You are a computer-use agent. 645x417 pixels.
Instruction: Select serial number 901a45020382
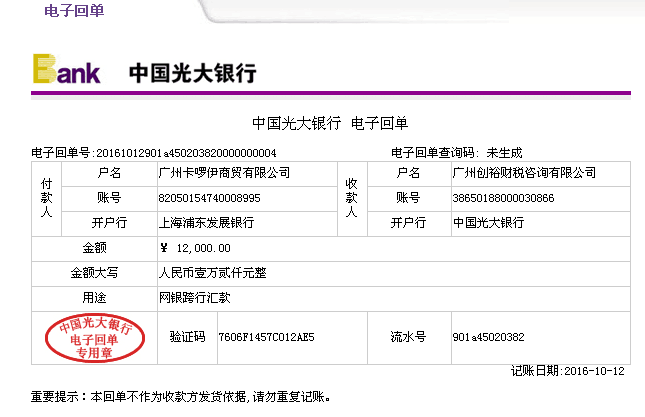click(489, 337)
